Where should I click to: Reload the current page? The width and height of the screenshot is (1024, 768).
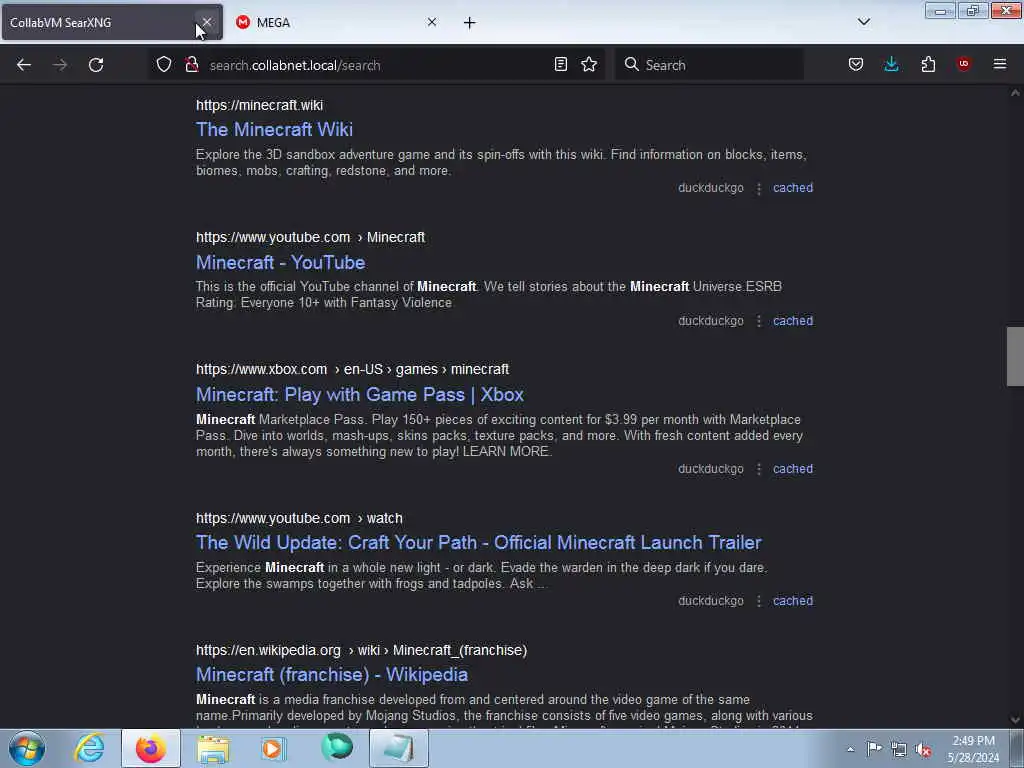click(x=96, y=65)
